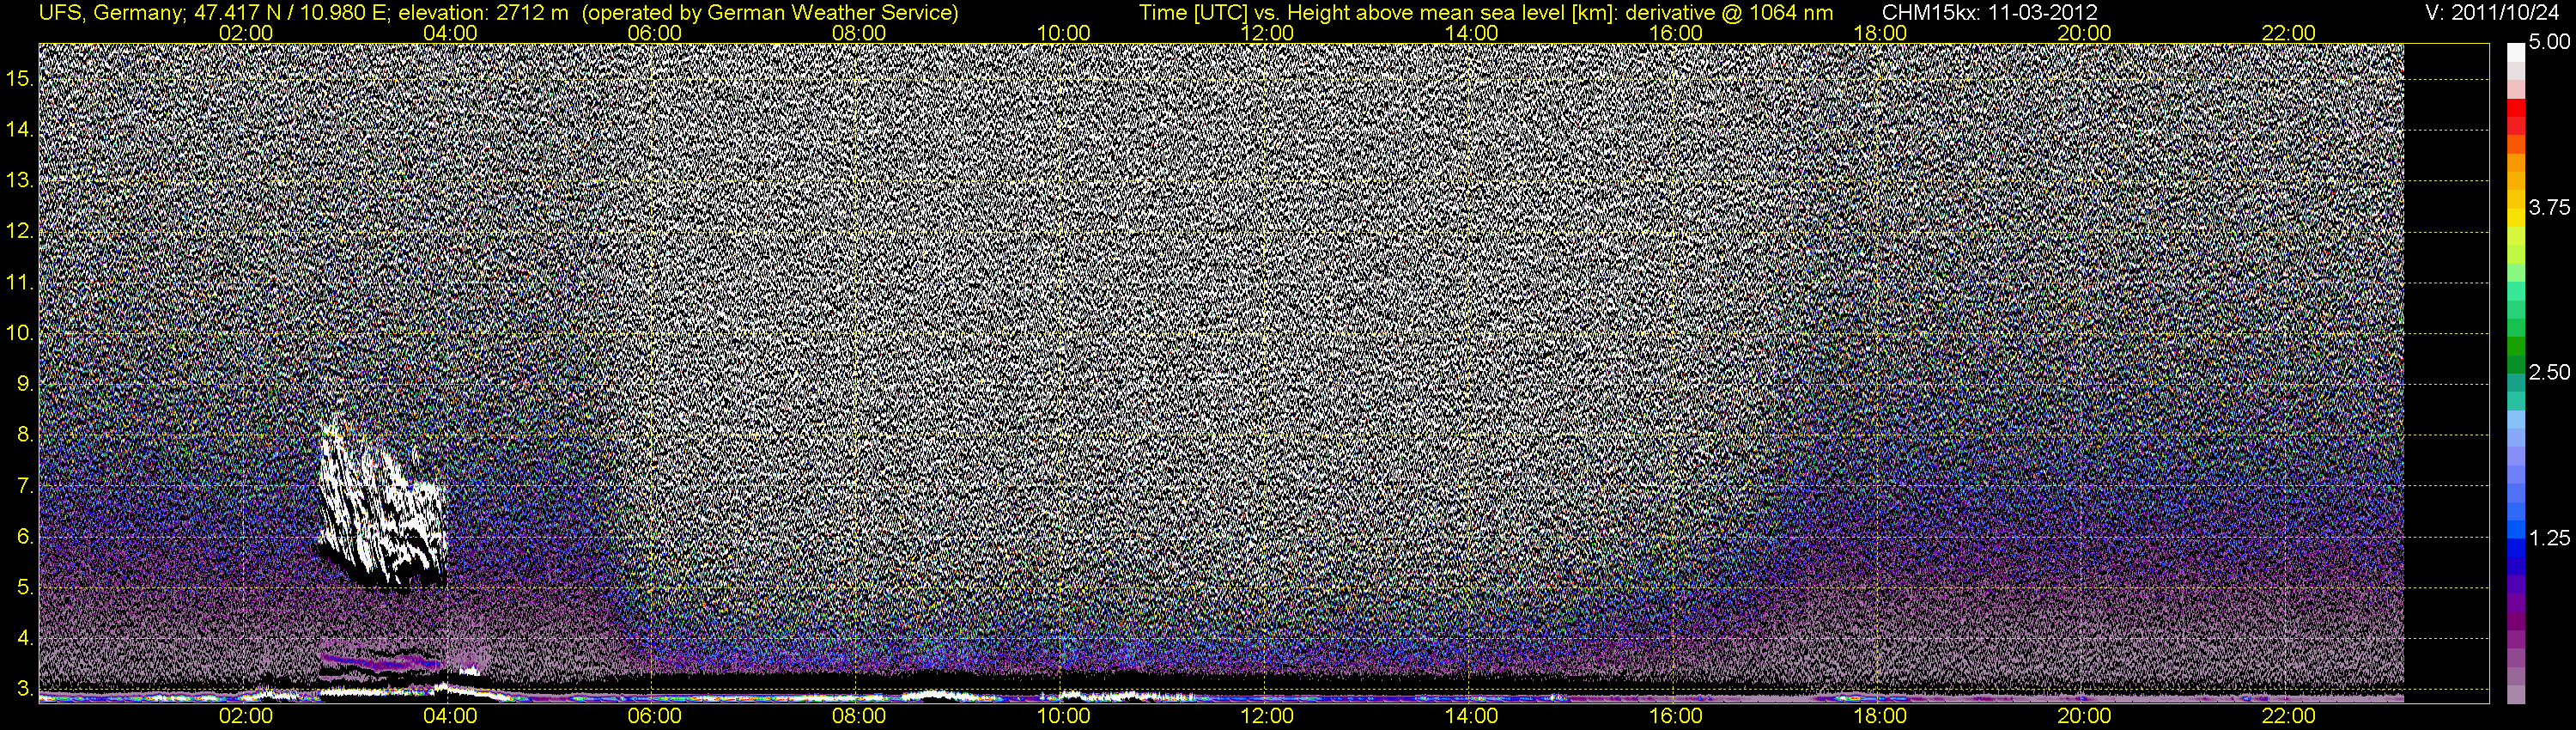The width and height of the screenshot is (2576, 730).
Task: Click '12:00' on the bottom time axis
Action: [x=1267, y=716]
